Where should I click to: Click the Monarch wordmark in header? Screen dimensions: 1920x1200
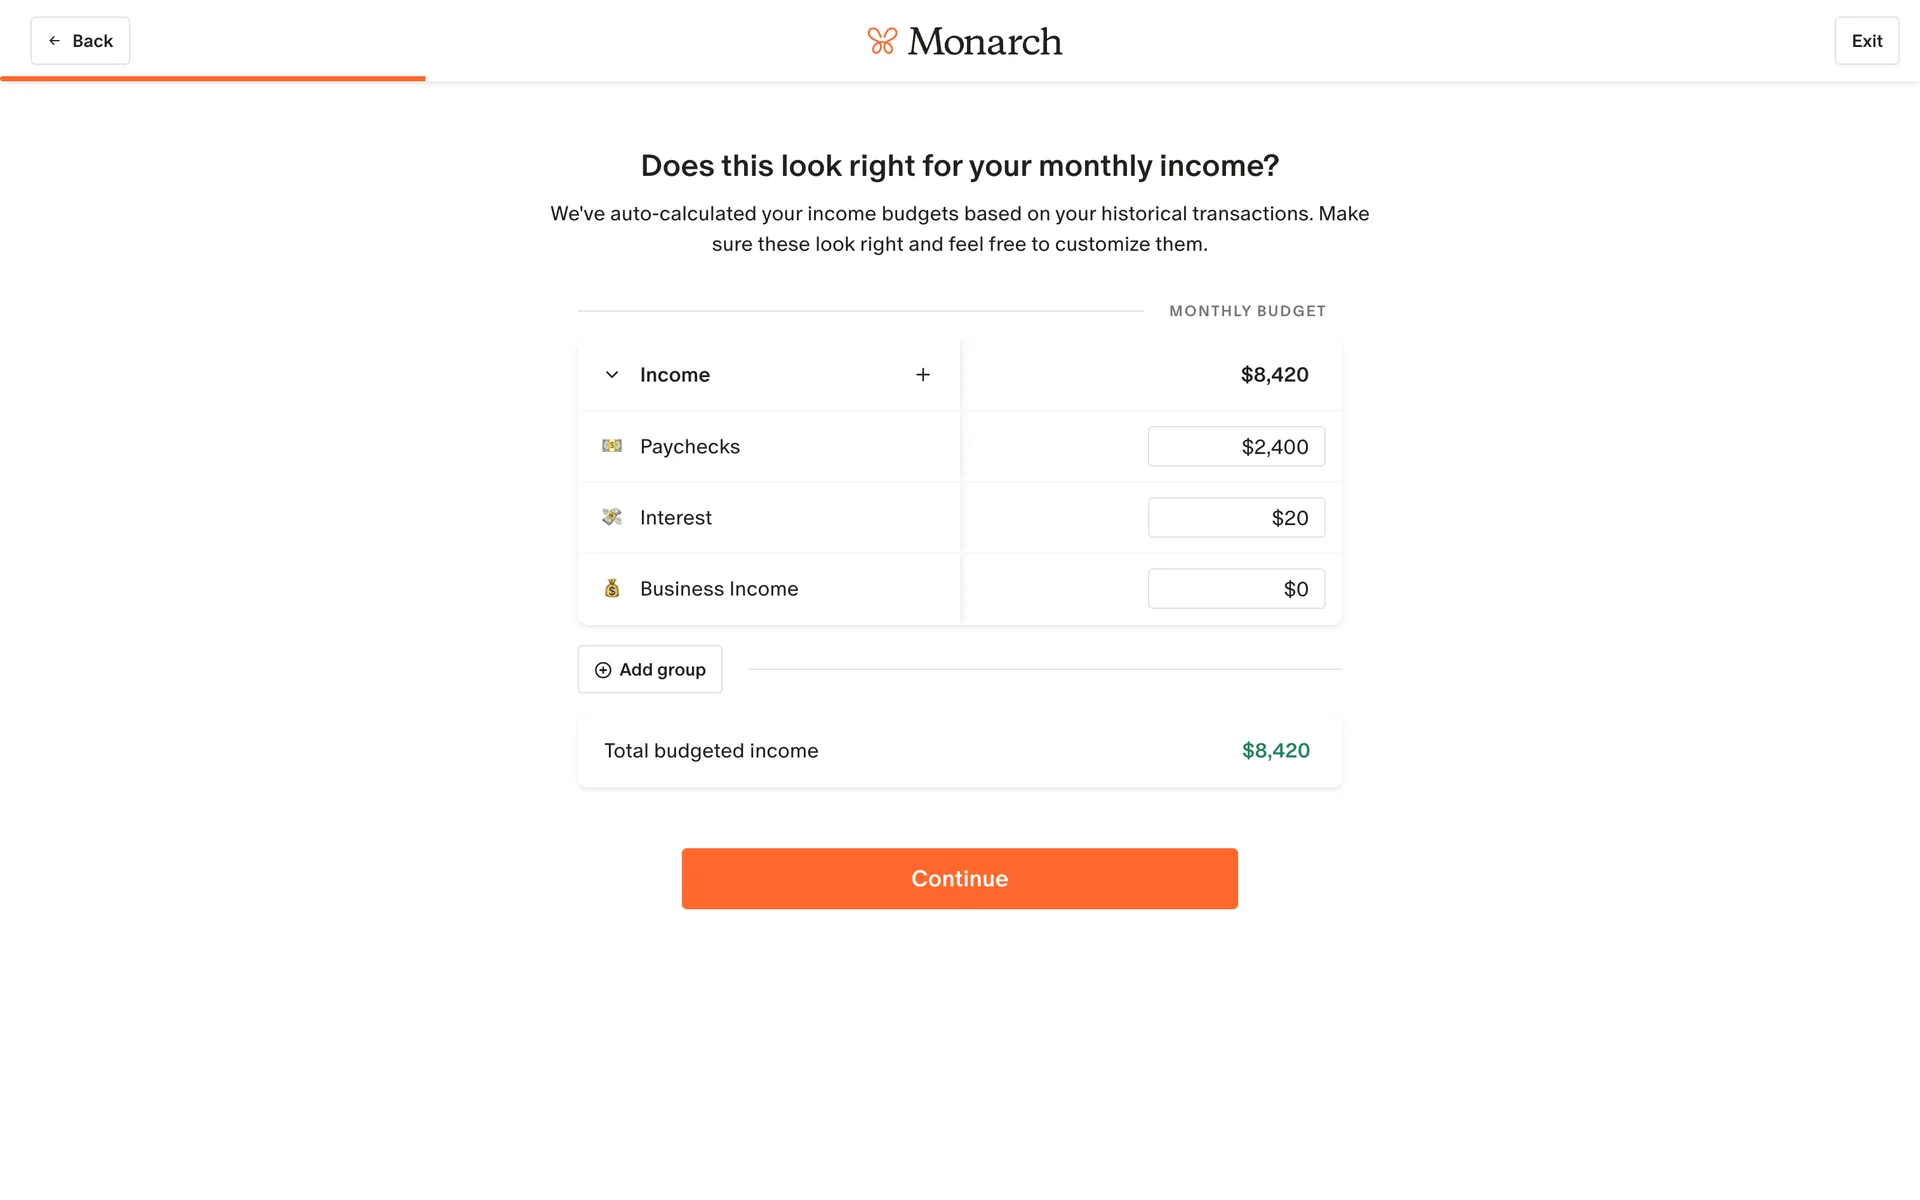coord(985,42)
